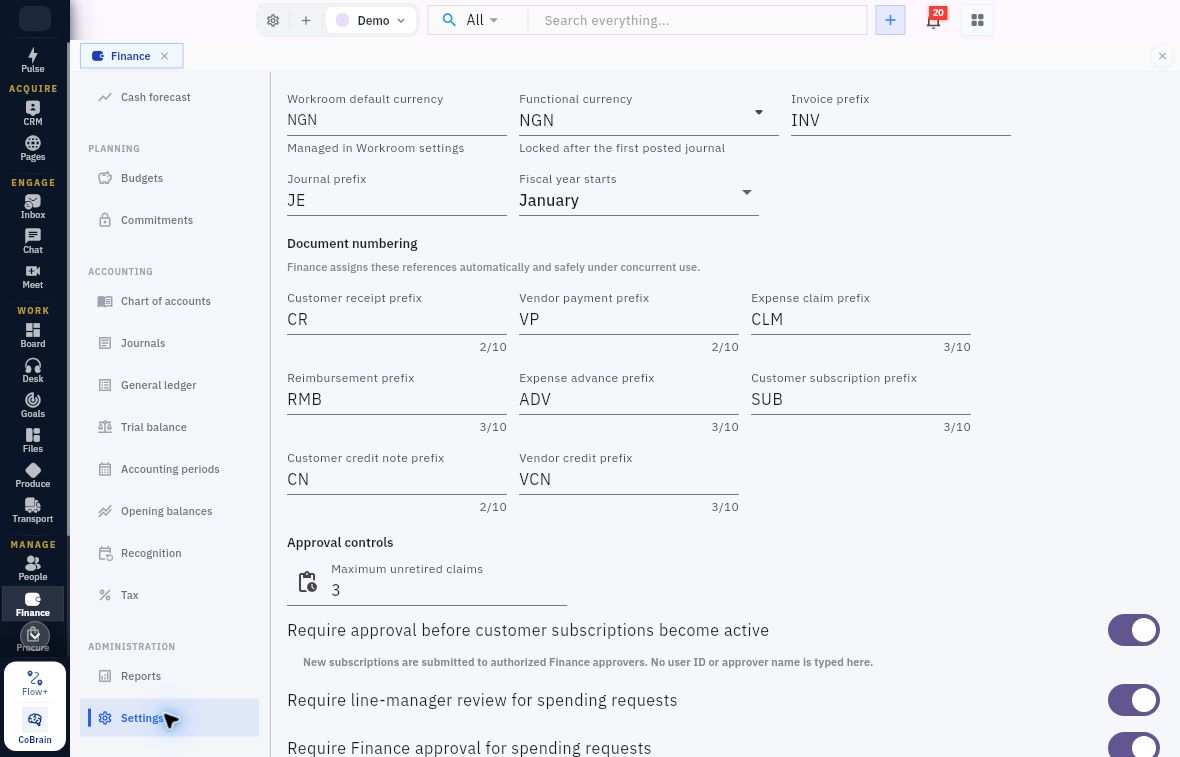Screen dimensions: 1180x757
Task: Open Goals module
Action: click(32, 405)
